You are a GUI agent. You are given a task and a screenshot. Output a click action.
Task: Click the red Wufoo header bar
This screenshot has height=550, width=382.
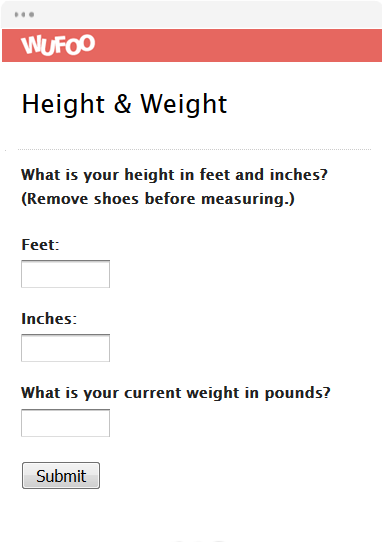(192, 46)
